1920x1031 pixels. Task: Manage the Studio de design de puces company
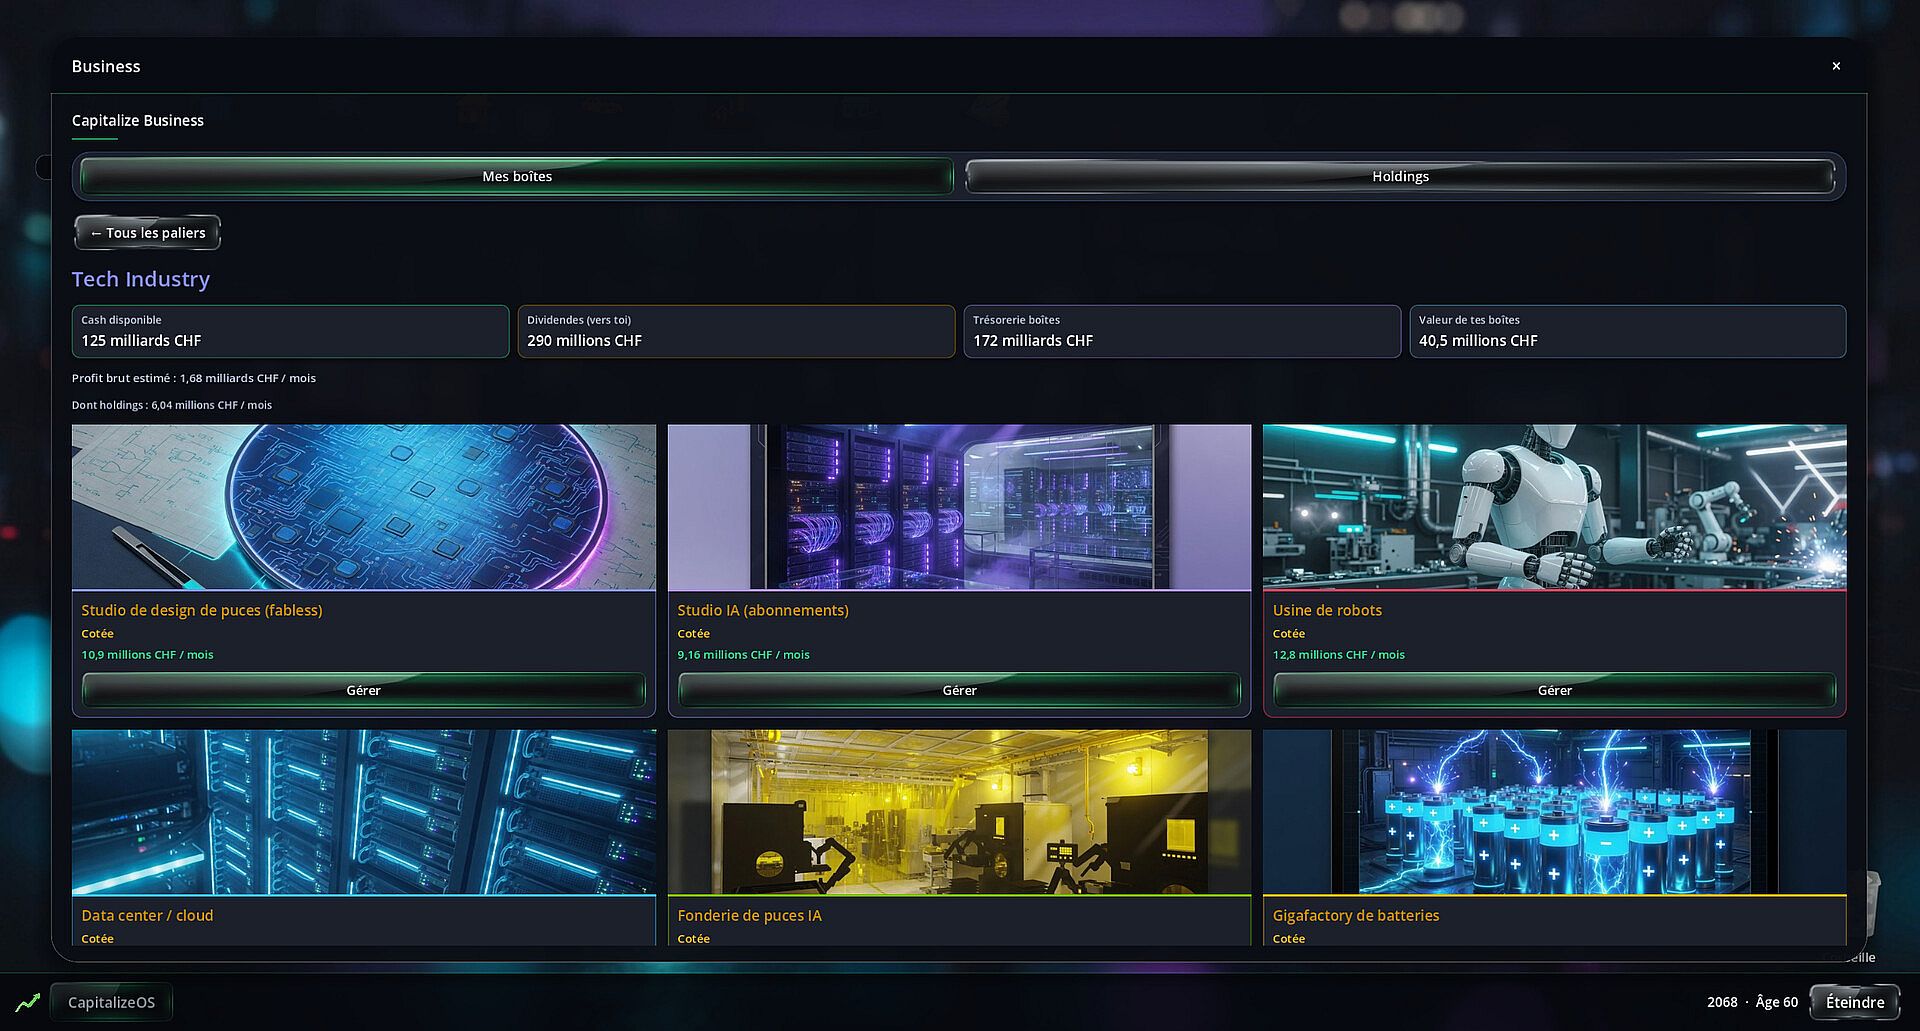point(363,690)
